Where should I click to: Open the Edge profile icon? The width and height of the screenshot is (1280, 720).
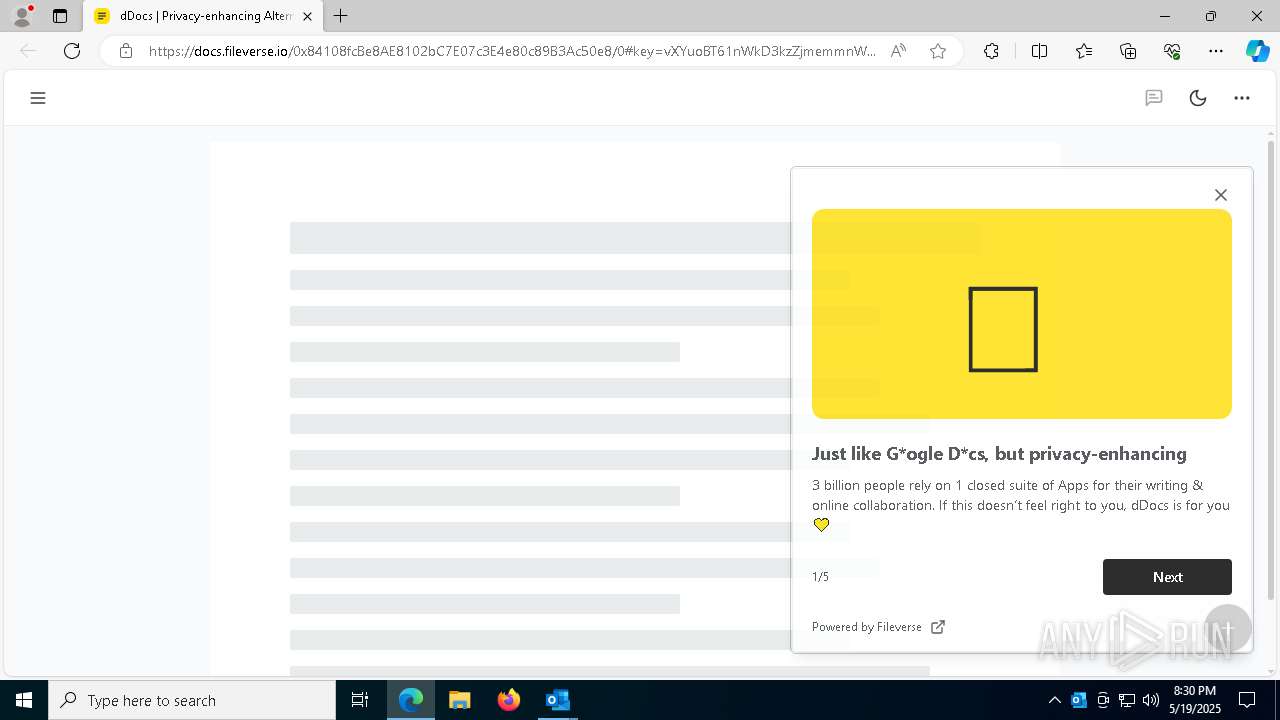click(x=21, y=16)
